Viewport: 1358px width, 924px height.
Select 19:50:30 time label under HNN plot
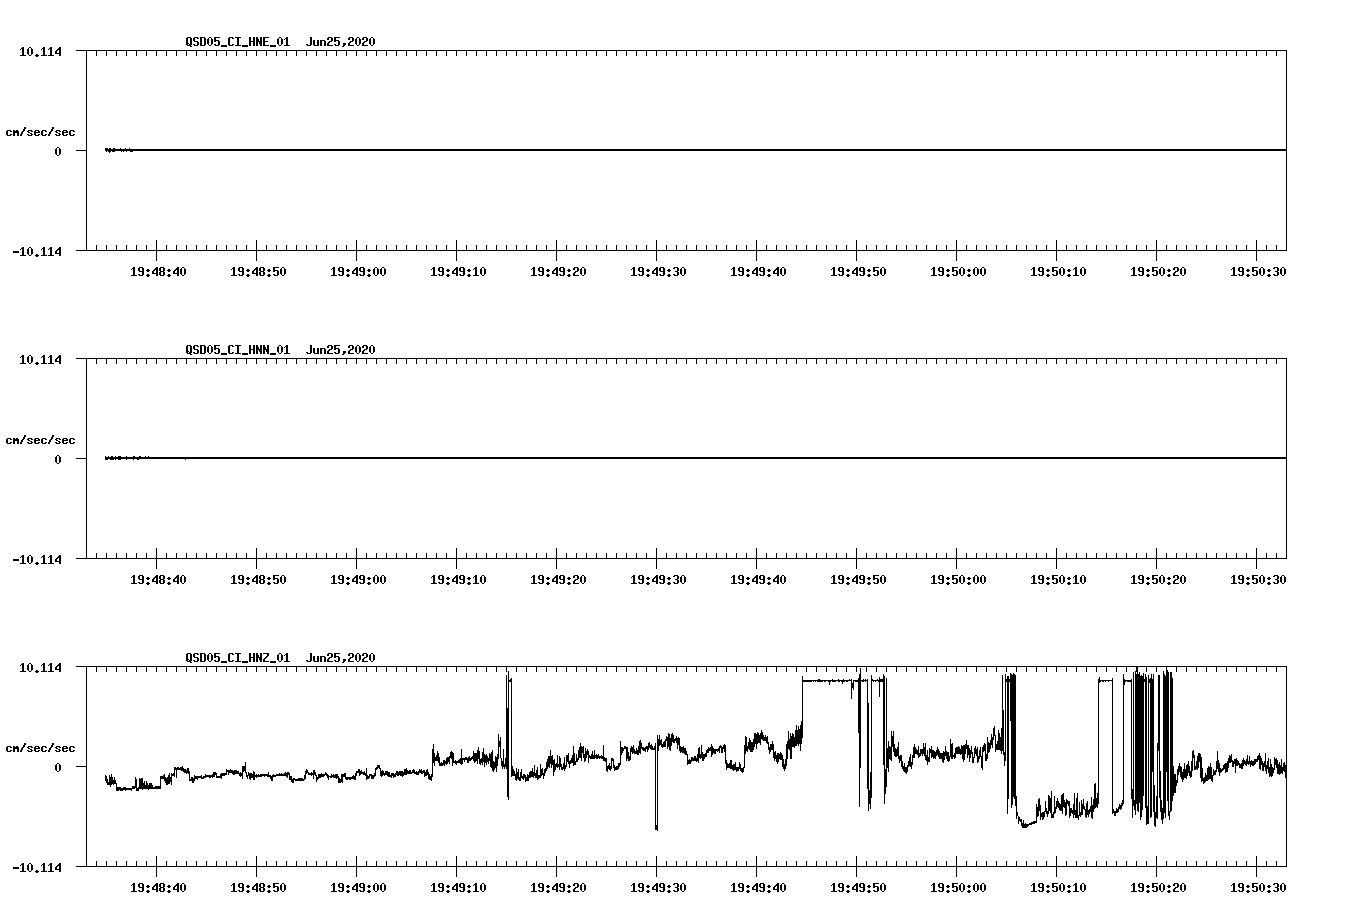pos(1258,579)
